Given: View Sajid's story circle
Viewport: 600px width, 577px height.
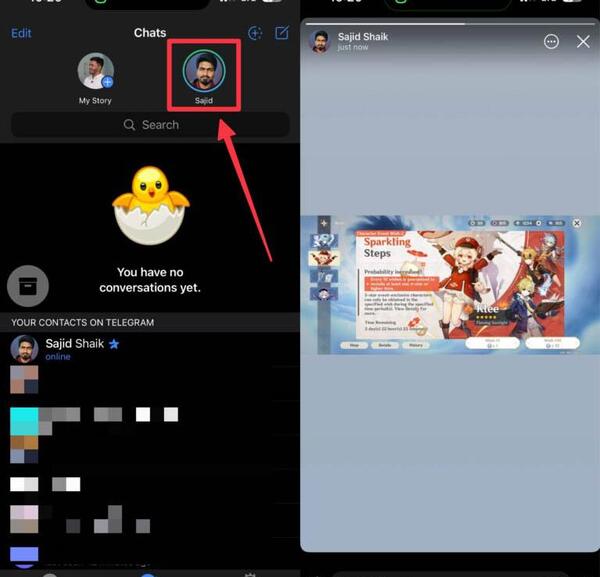Looking at the screenshot, I should click(x=204, y=71).
